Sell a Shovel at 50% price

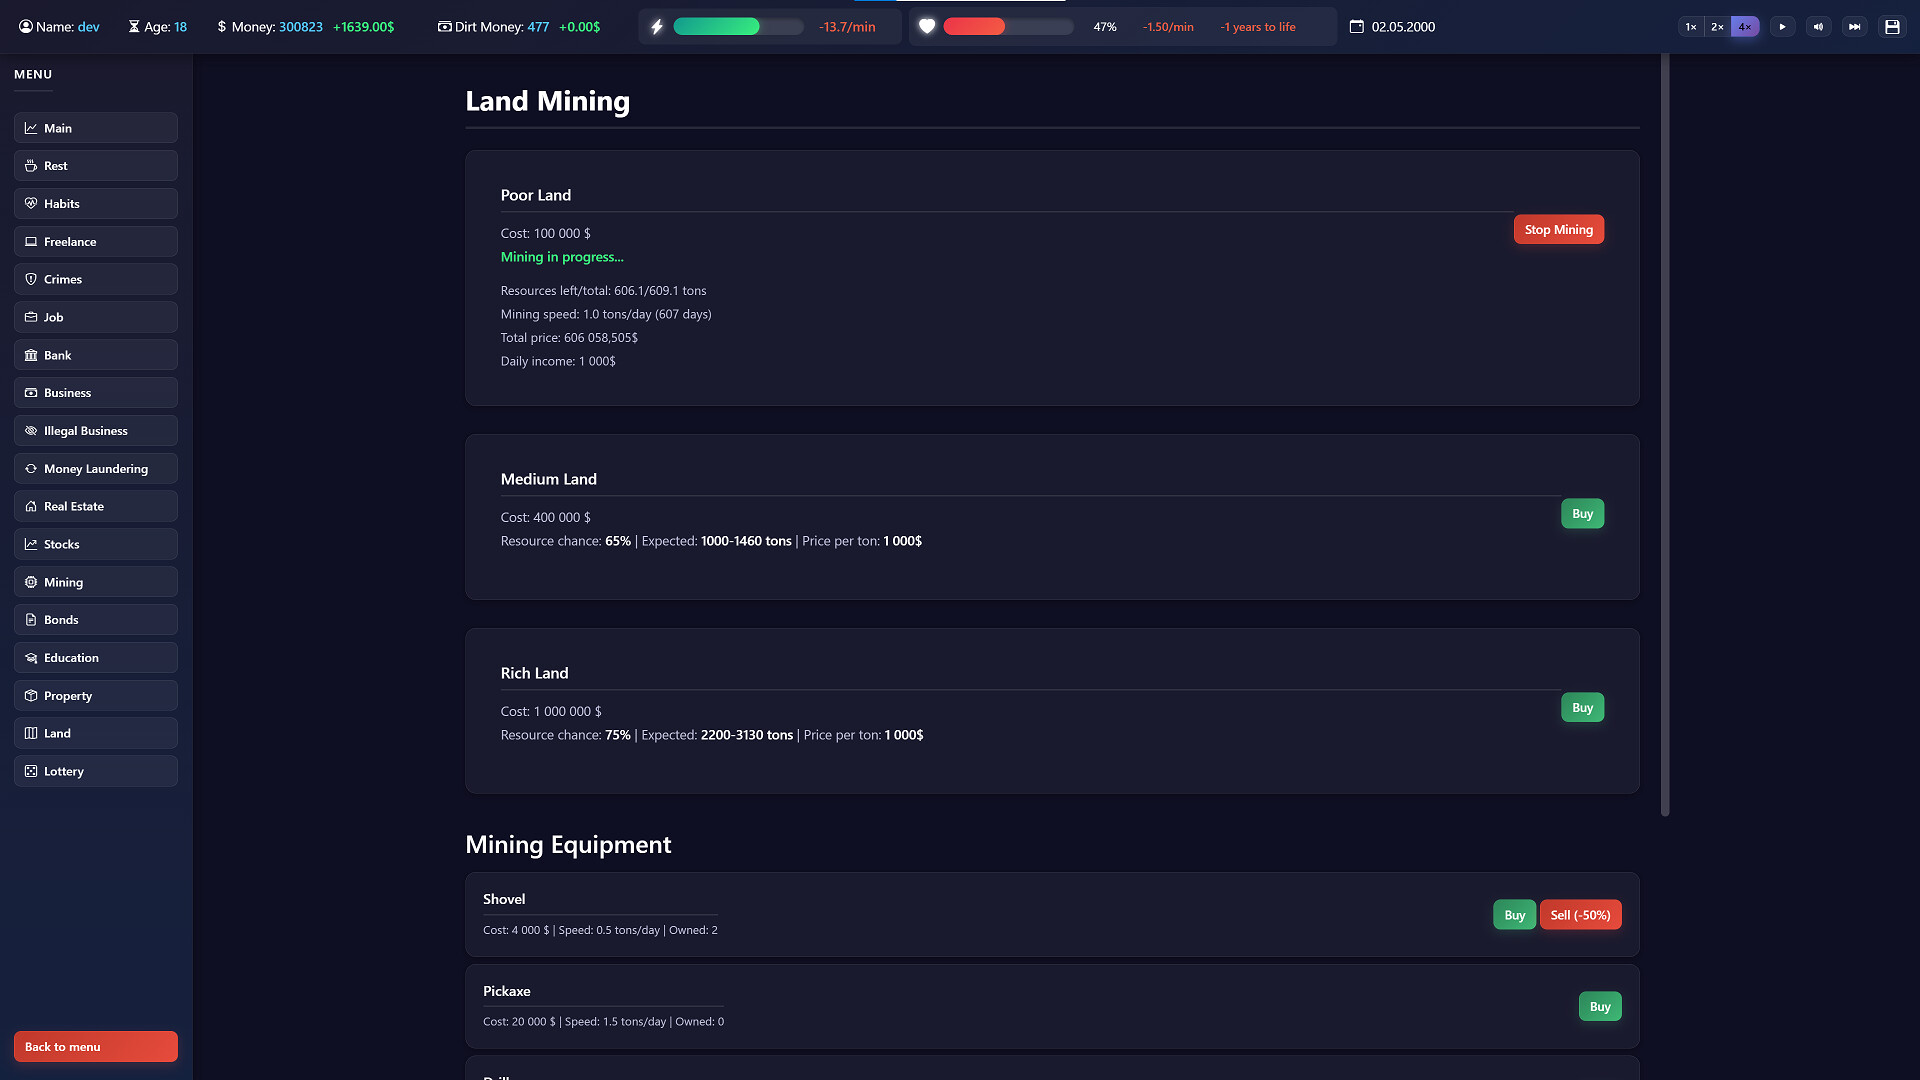click(1580, 914)
